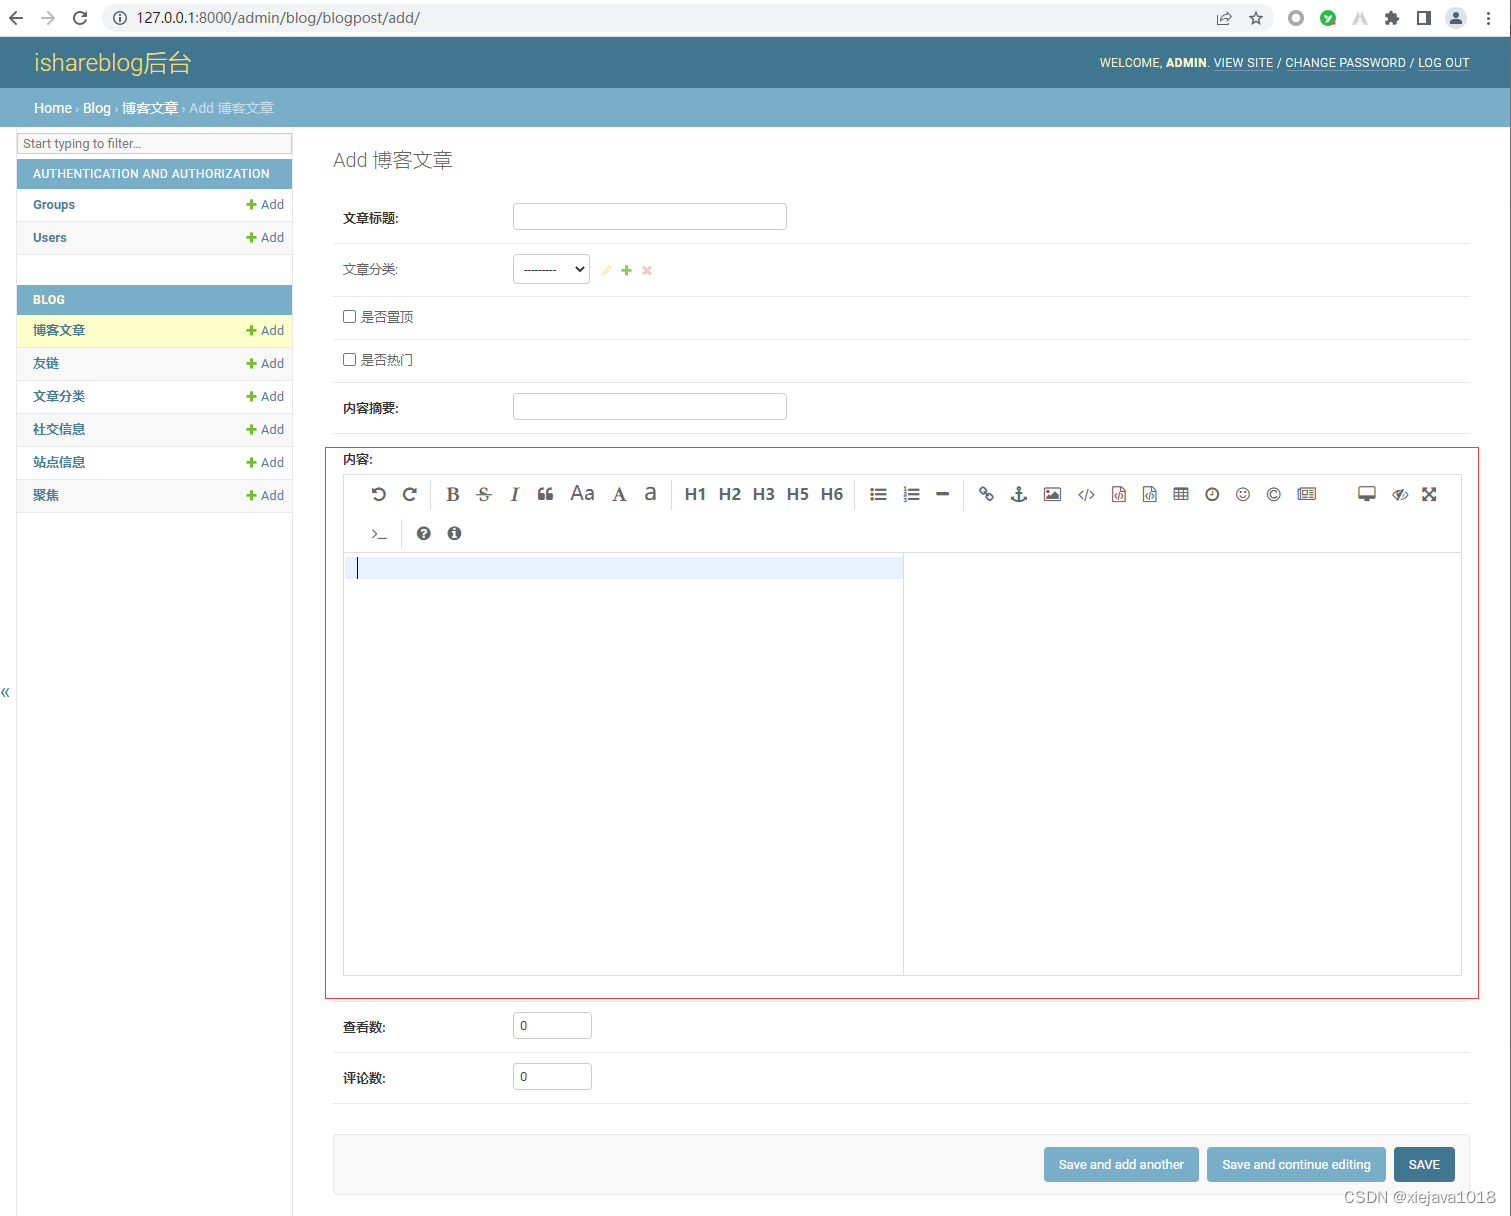The width and height of the screenshot is (1511, 1216).
Task: Click the CHANGE PASSWORD link
Action: (1345, 63)
